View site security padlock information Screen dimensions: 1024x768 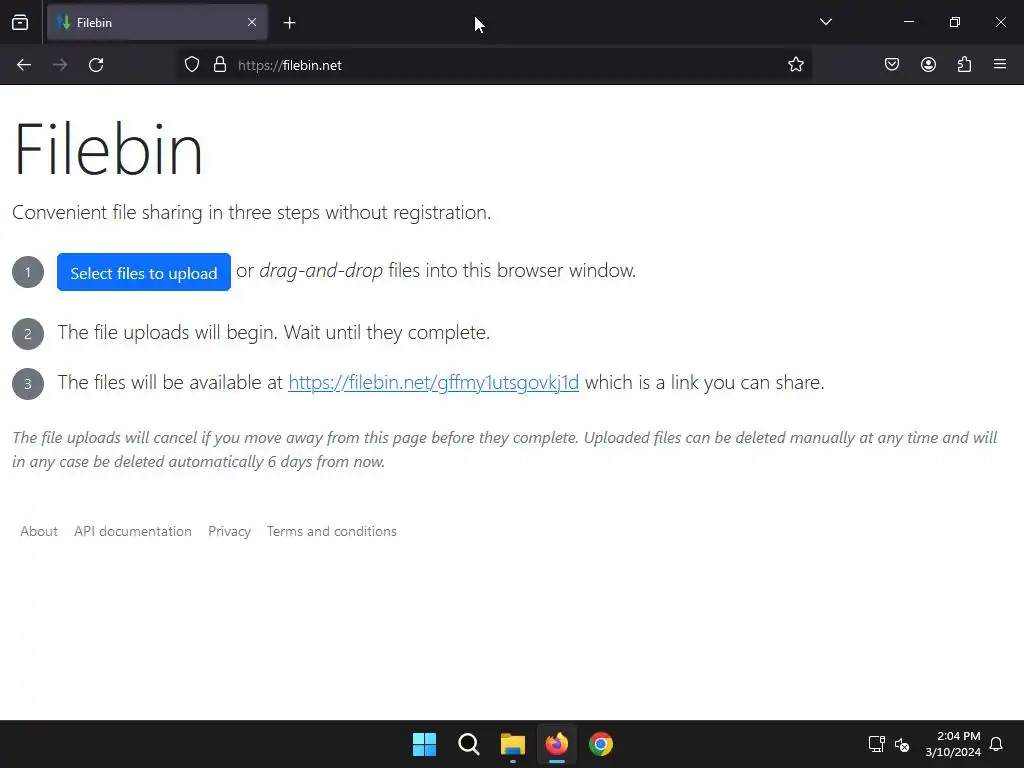point(220,65)
